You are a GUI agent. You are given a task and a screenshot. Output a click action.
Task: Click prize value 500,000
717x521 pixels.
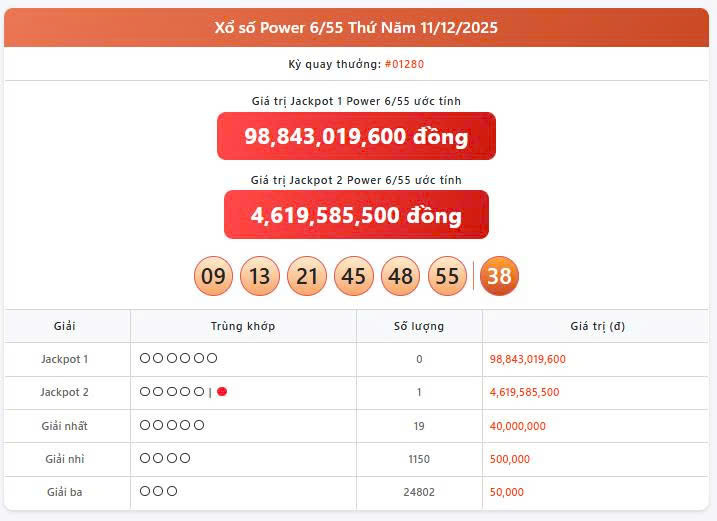pos(509,459)
